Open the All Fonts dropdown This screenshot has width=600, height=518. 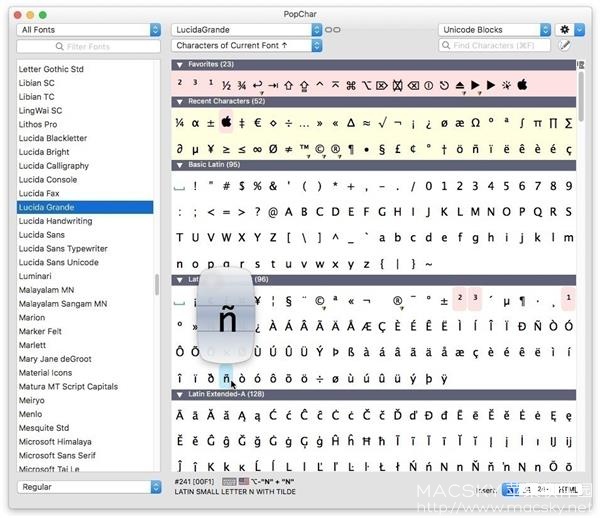click(88, 29)
